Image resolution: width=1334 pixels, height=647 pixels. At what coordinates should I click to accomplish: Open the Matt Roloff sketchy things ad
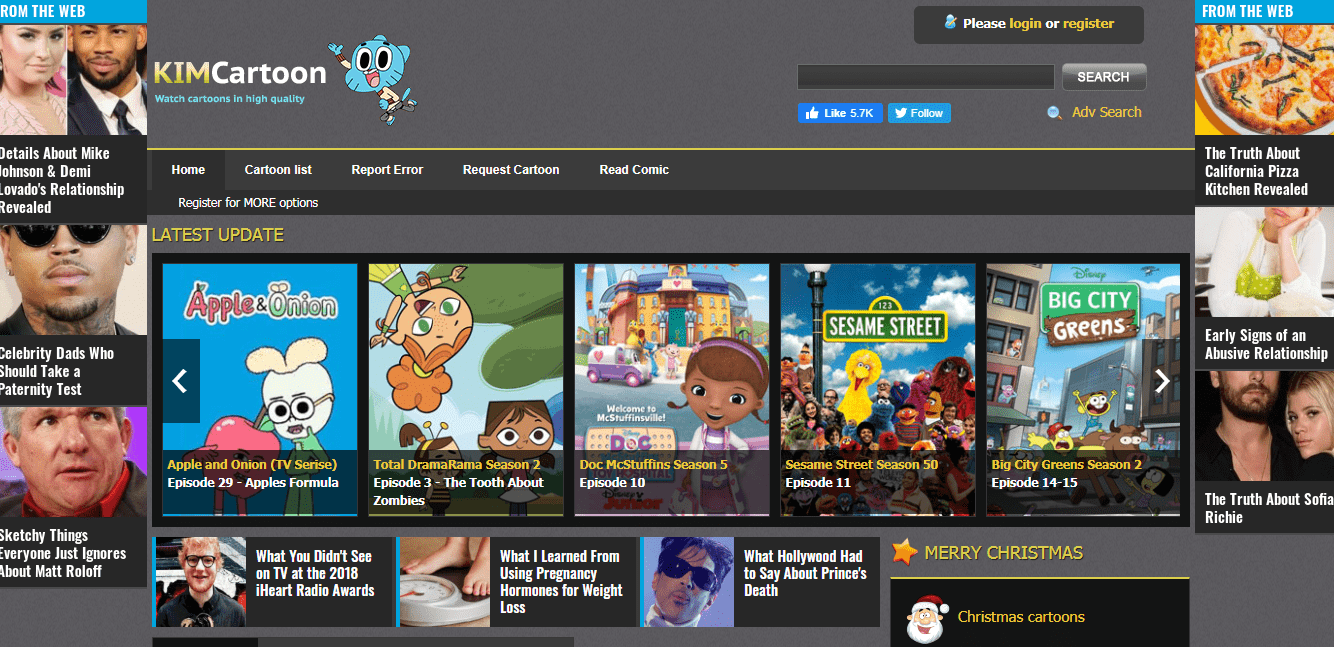click(x=63, y=553)
